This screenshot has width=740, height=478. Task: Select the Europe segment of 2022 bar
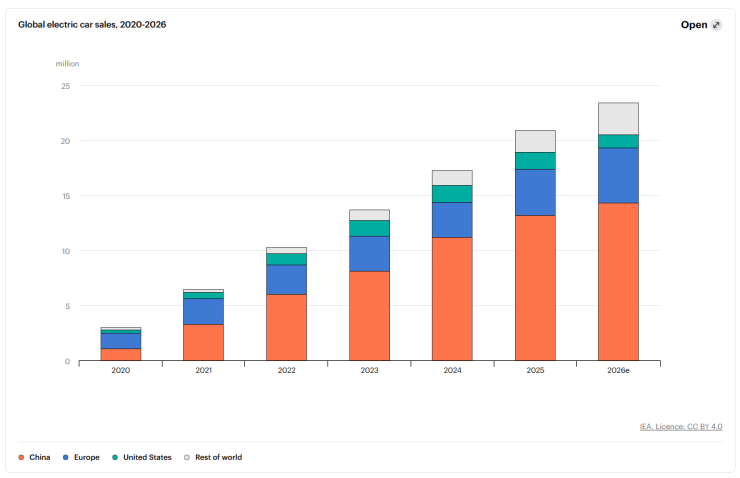[286, 280]
